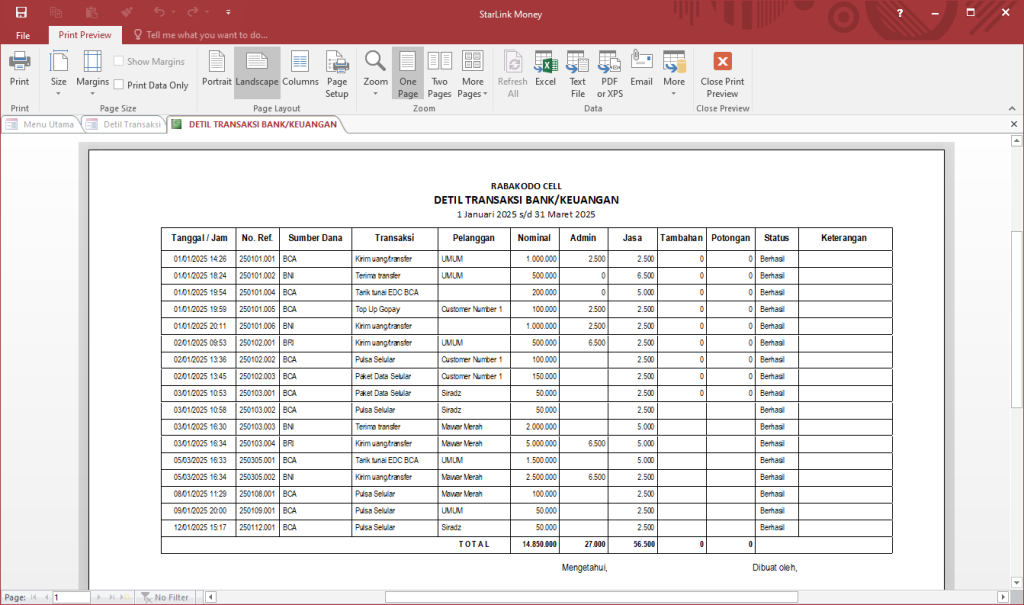
Task: Expand the More export options dropdown
Action: (674, 73)
